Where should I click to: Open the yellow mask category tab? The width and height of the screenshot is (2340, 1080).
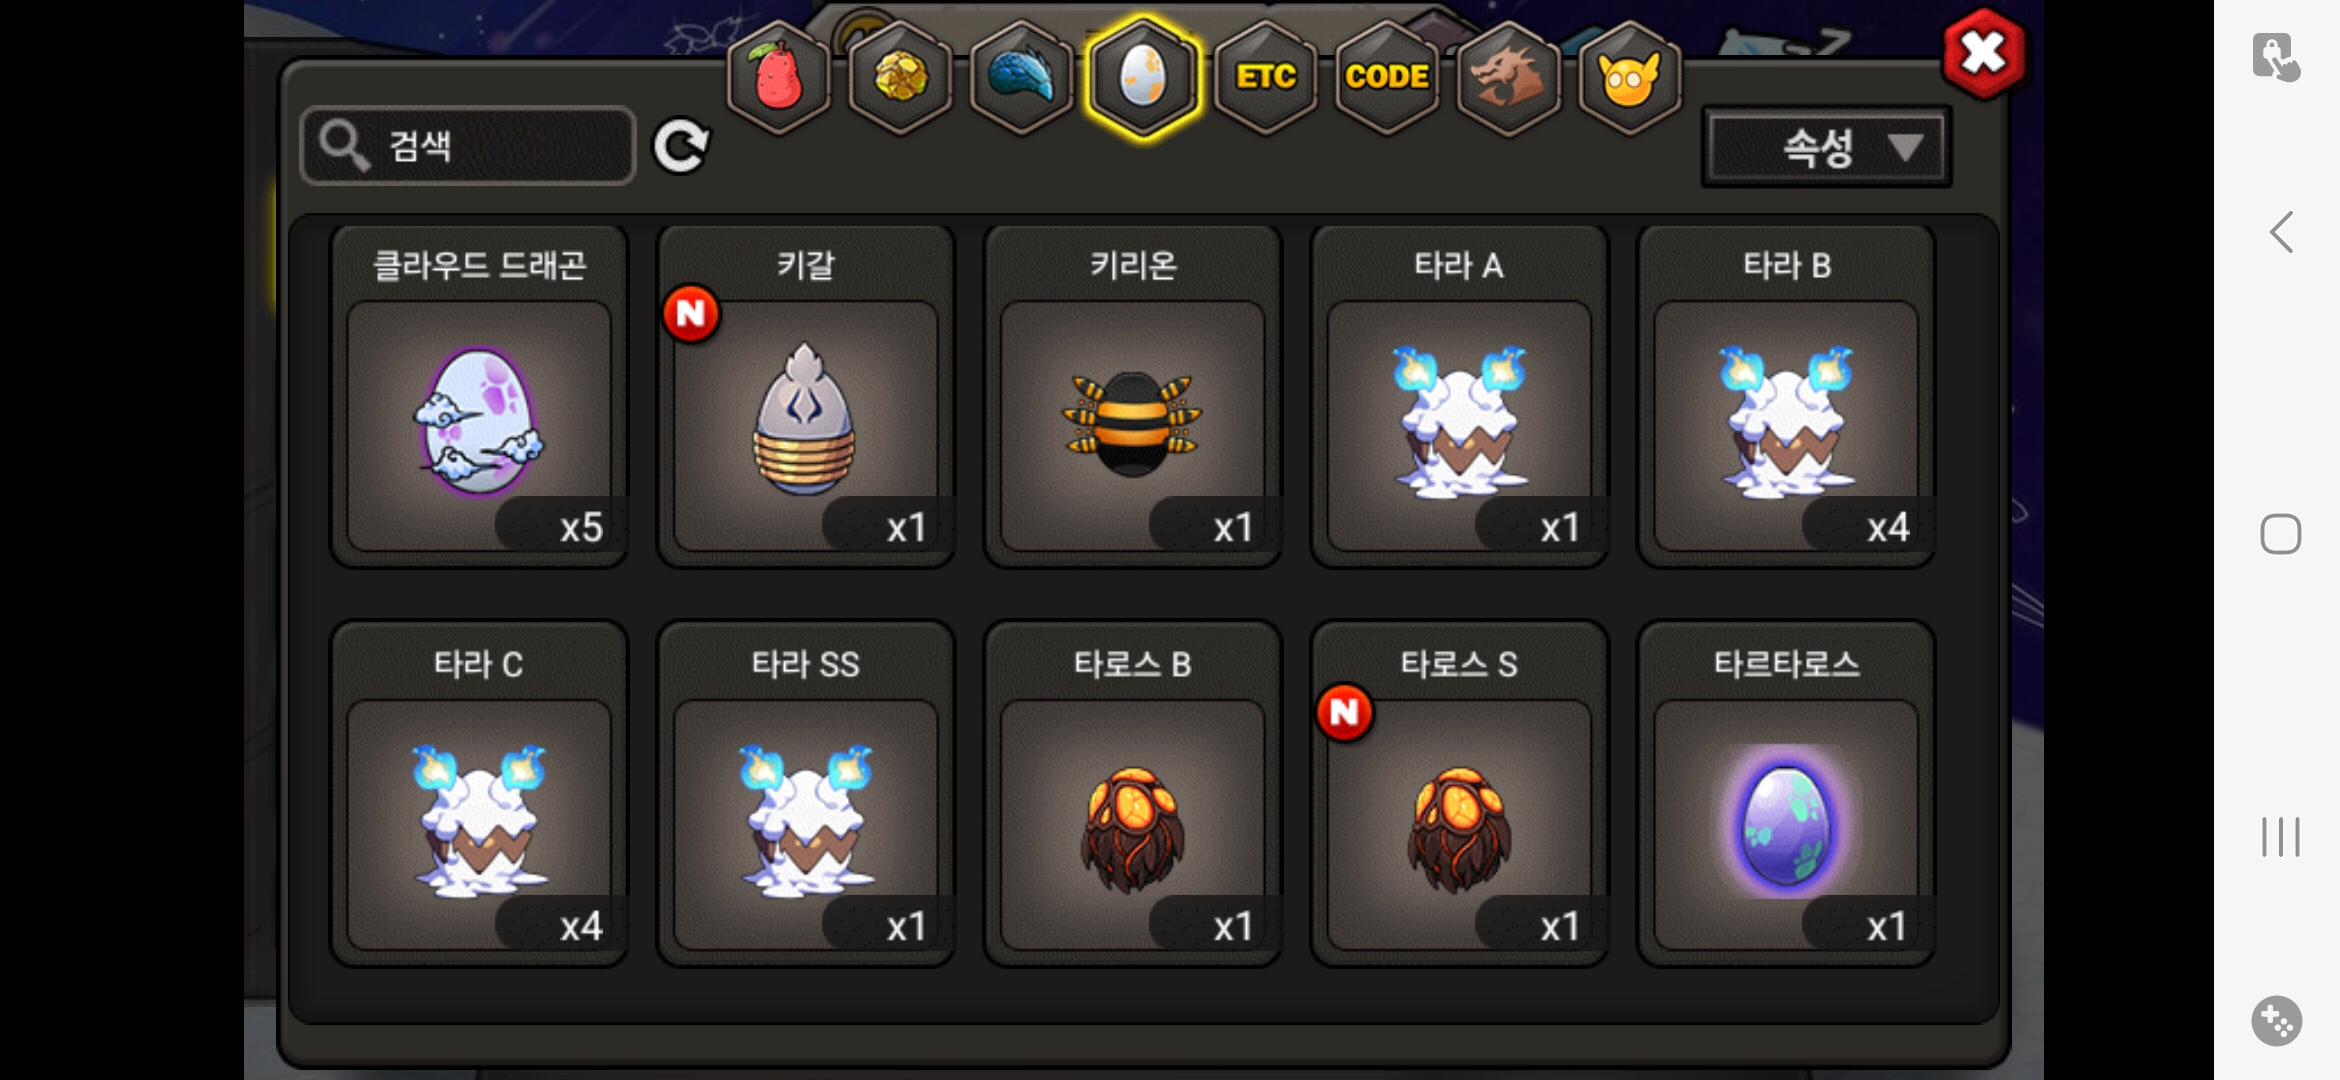(1629, 77)
